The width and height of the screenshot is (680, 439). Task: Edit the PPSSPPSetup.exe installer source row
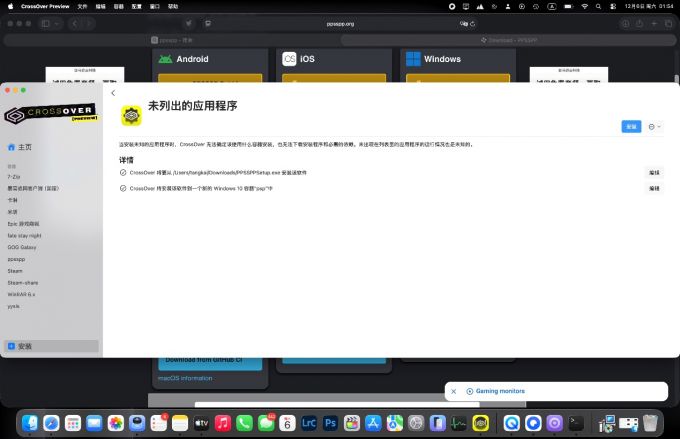point(654,173)
